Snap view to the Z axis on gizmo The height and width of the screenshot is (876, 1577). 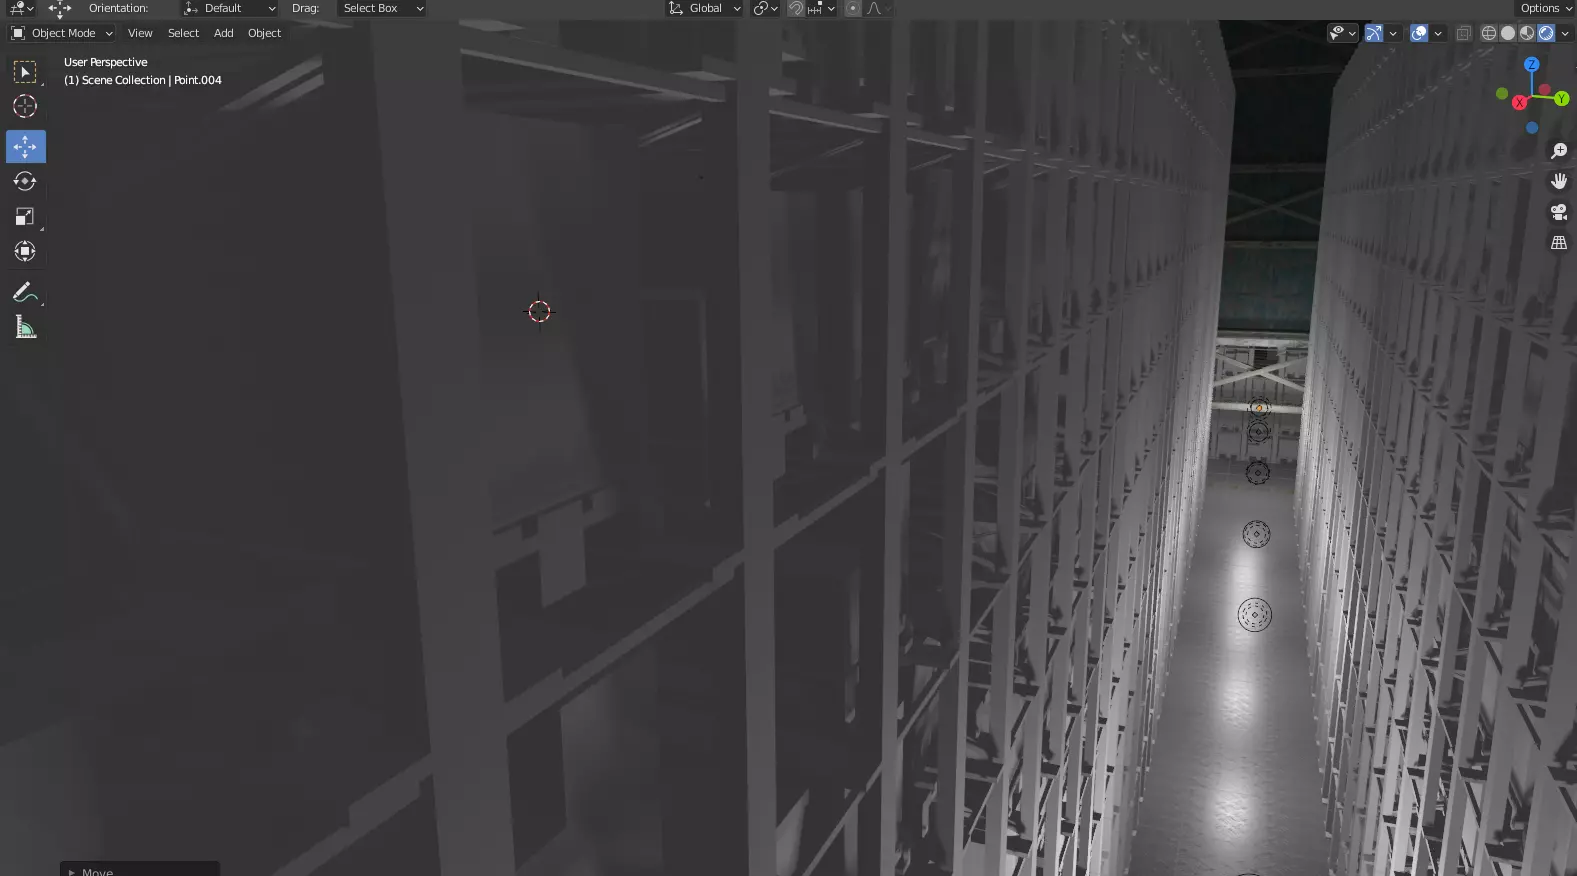pos(1531,63)
